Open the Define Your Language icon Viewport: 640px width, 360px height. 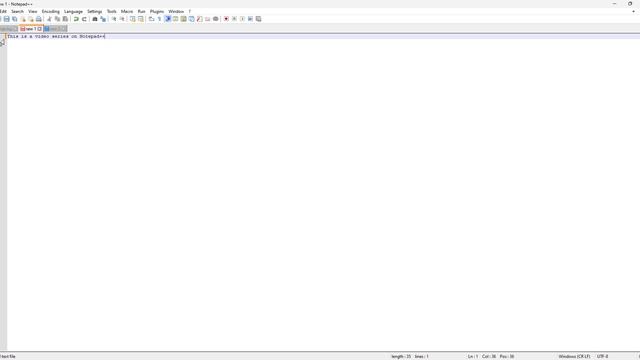[x=176, y=19]
